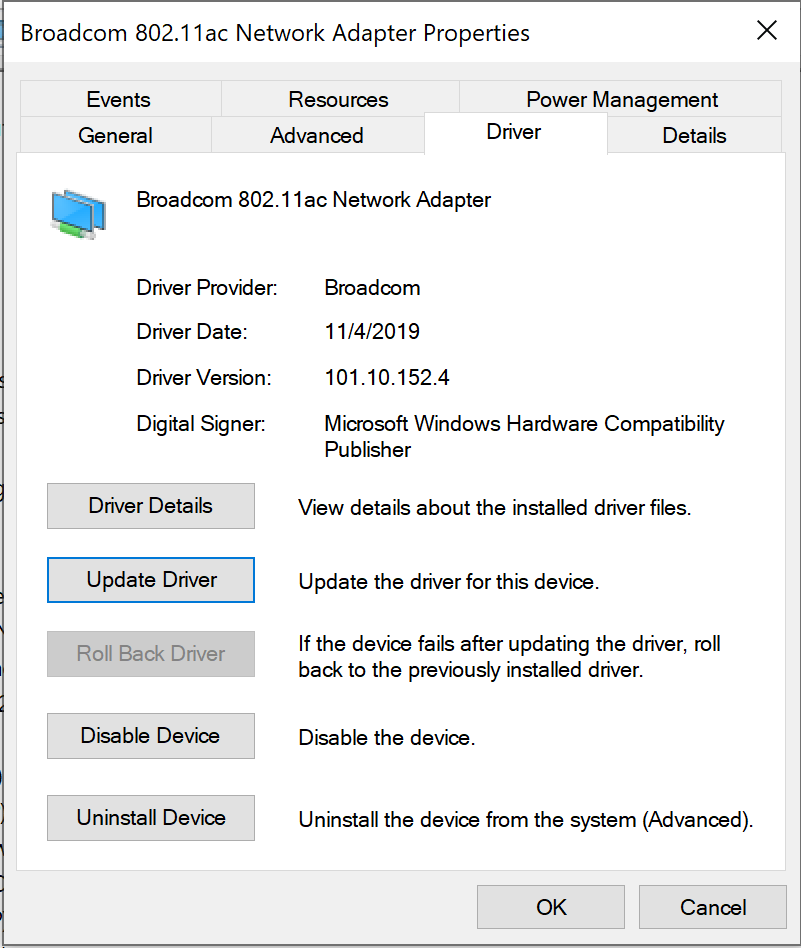
Task: Open the Resources tab
Action: point(338,100)
